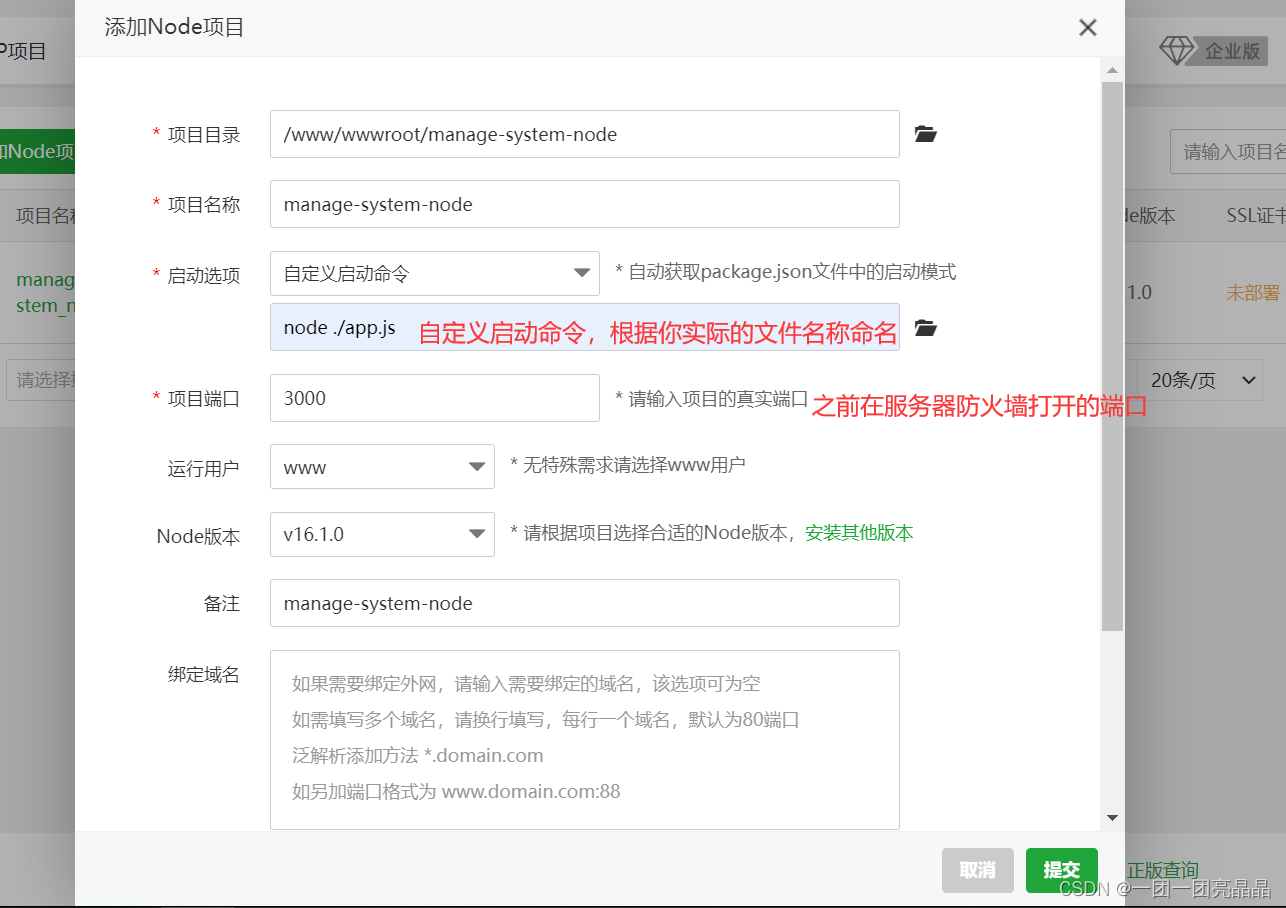Click the 添加Node项目 dialog title

click(x=175, y=27)
